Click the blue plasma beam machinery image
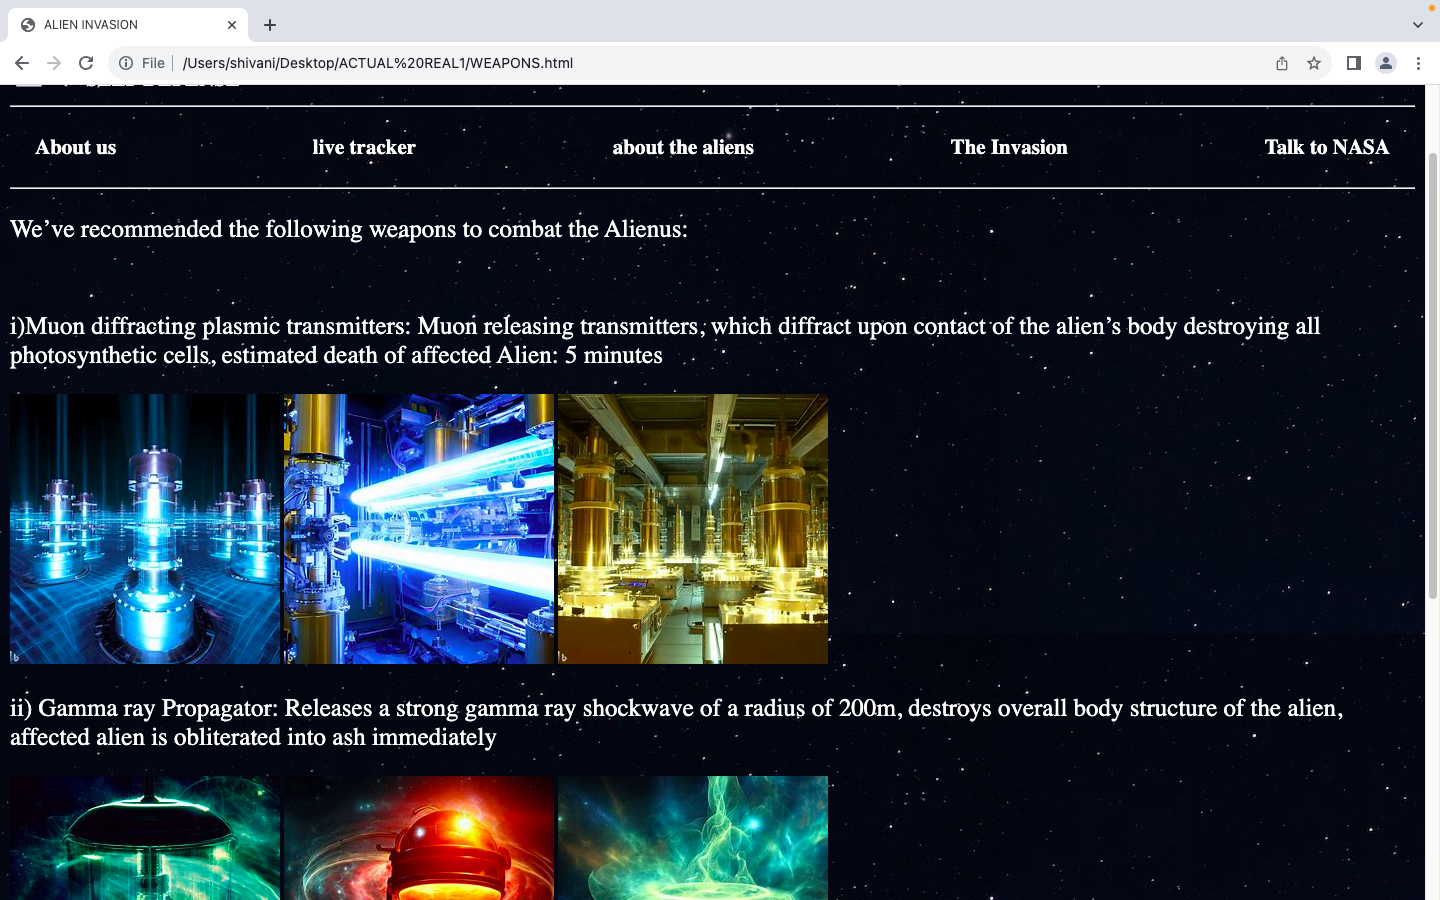 [419, 529]
